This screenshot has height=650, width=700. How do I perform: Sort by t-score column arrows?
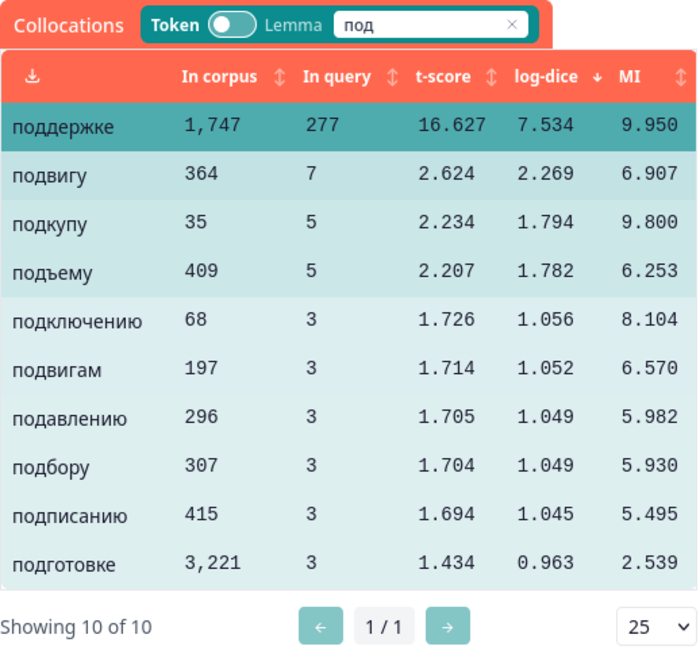491,77
